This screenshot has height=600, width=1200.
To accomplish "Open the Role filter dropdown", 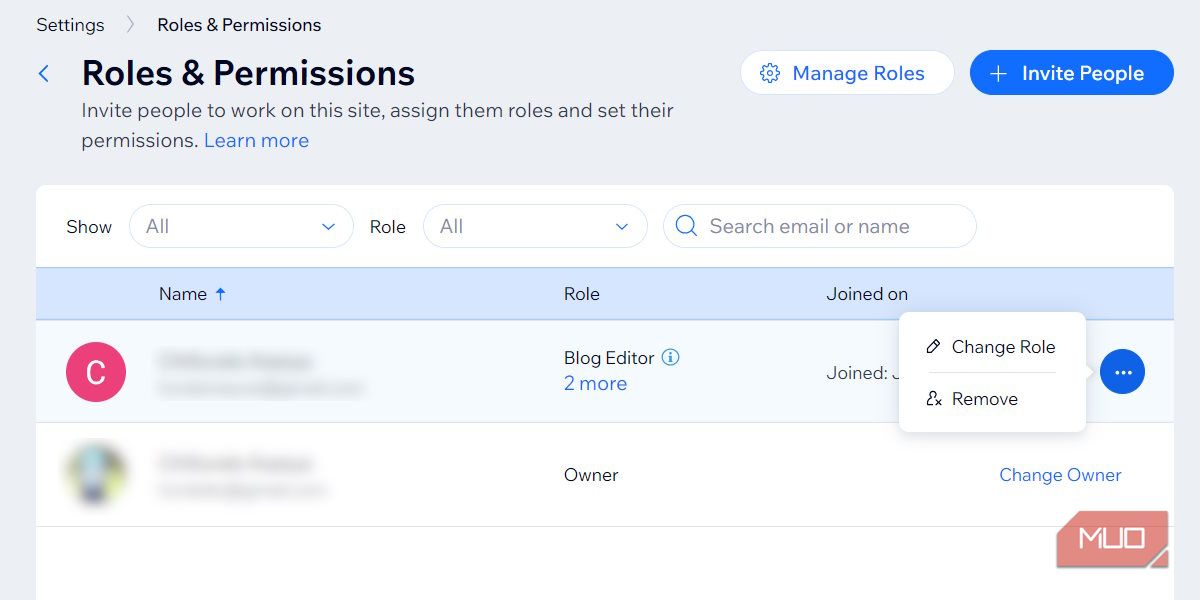I will [x=535, y=226].
